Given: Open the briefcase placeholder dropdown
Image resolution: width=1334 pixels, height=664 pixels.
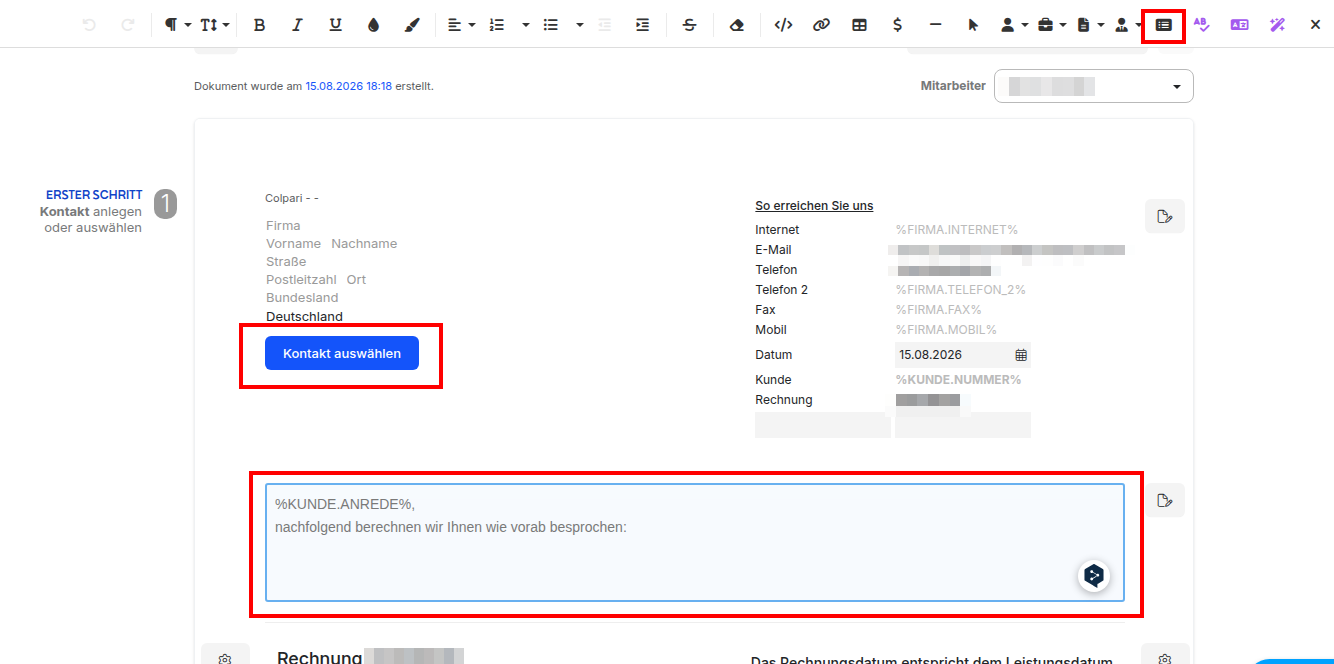Looking at the screenshot, I should 1050,25.
